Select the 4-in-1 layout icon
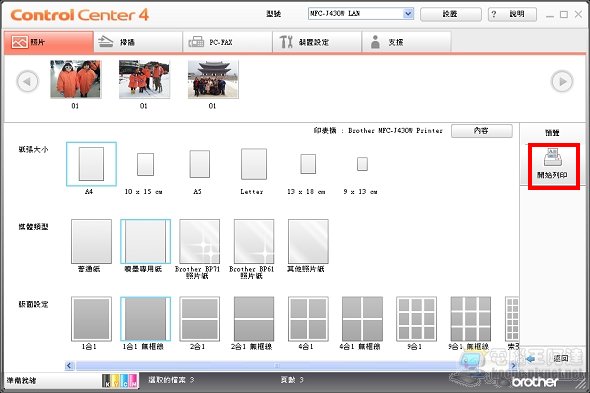590x393 pixels. tap(308, 318)
